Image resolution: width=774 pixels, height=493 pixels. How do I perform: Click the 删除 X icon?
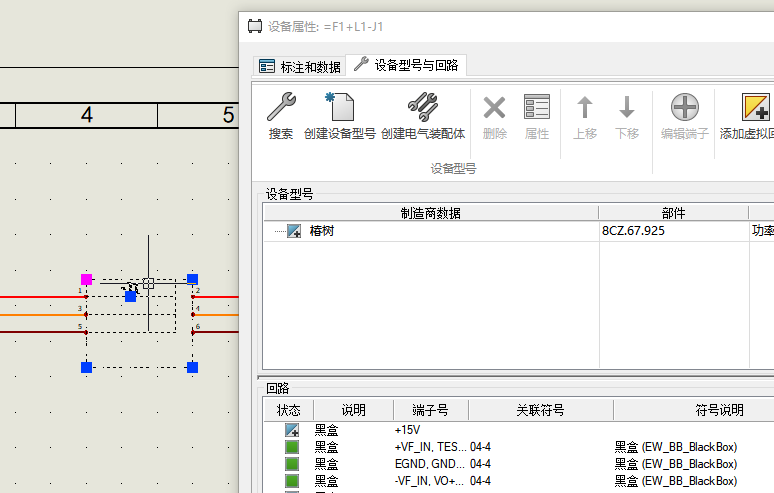click(x=494, y=108)
